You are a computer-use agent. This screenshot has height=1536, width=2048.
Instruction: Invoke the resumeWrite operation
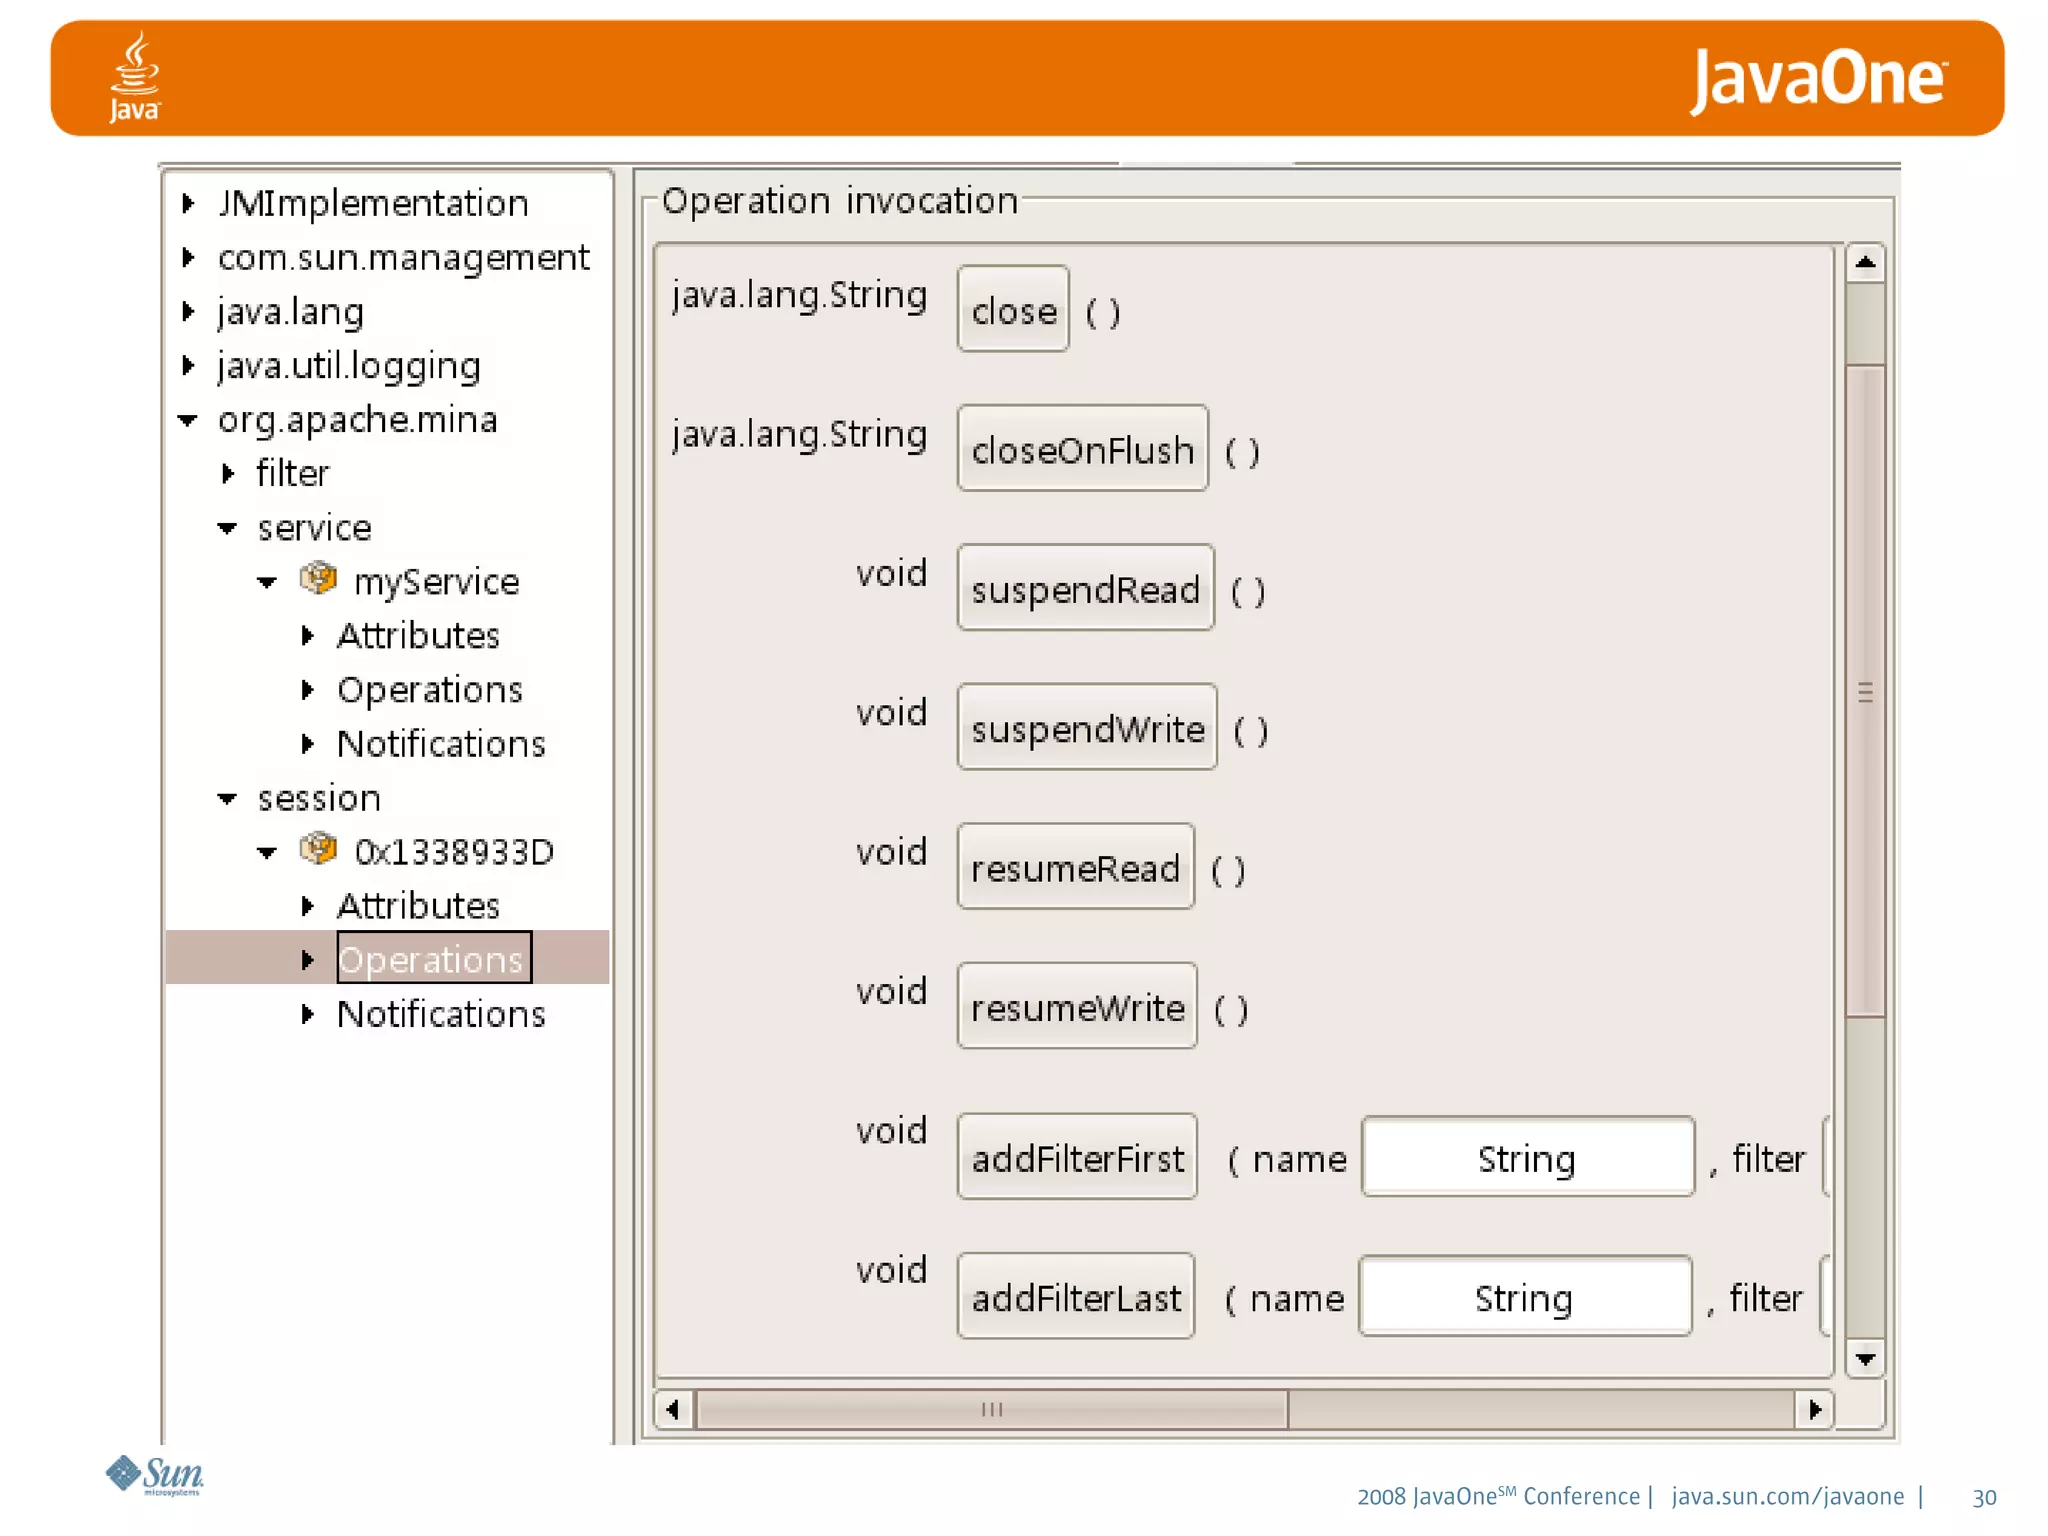point(1077,1006)
